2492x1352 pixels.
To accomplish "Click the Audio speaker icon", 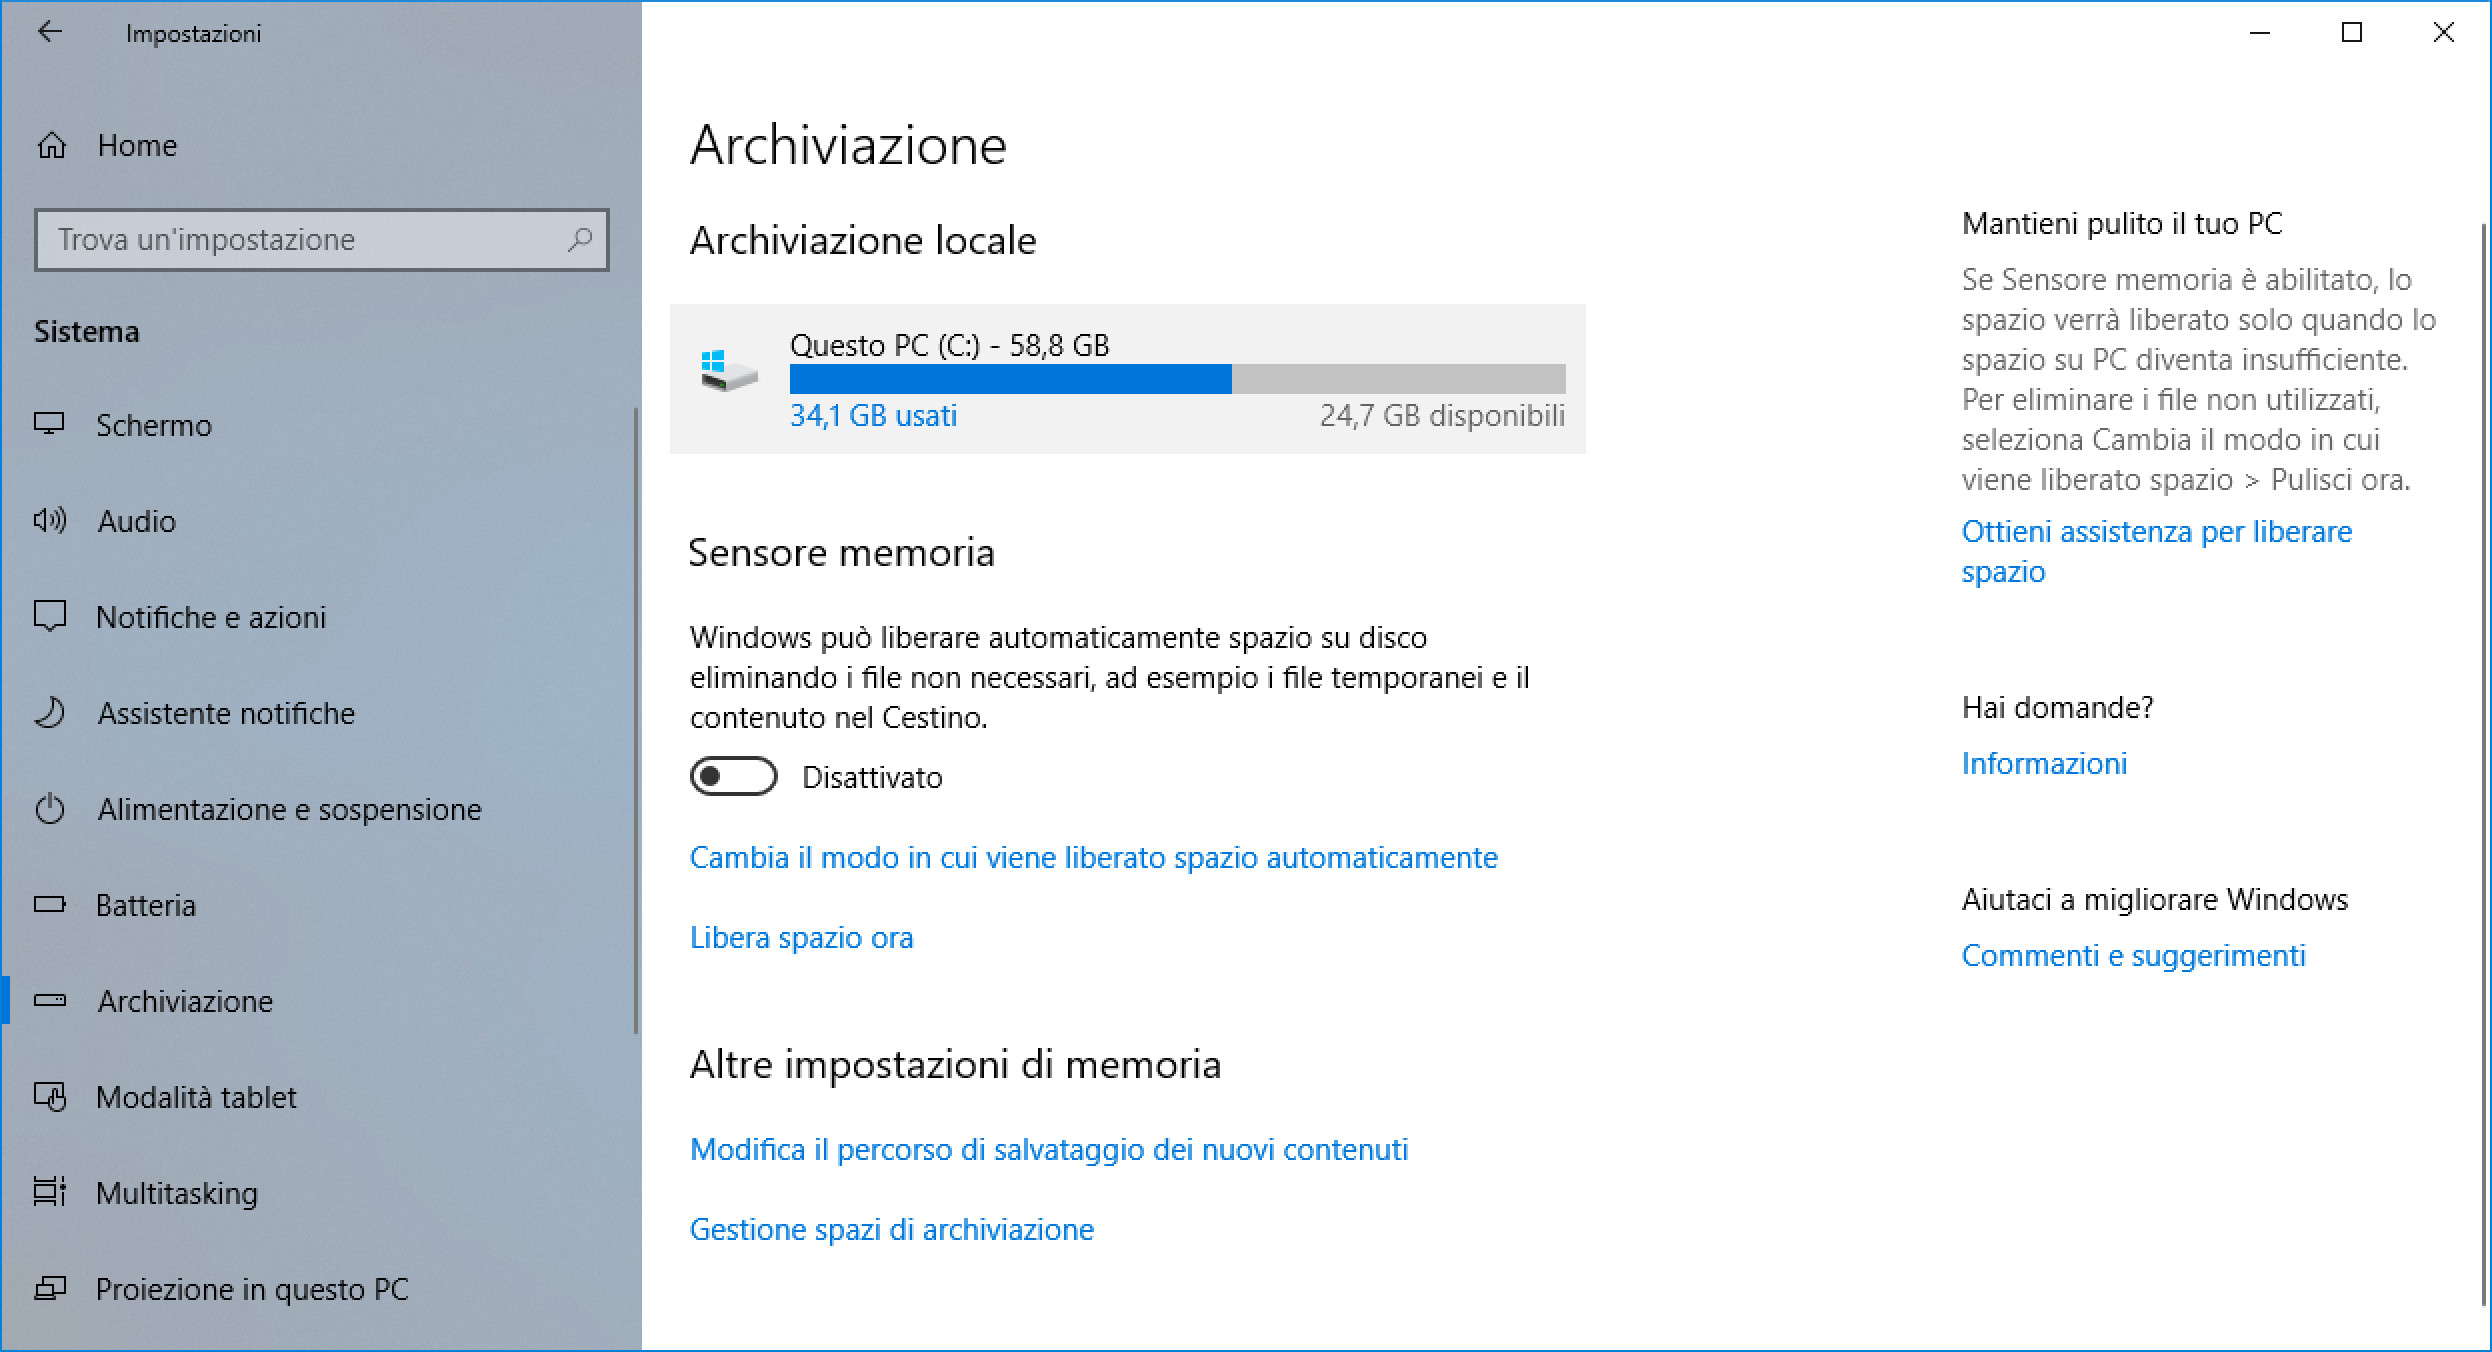I will pos(50,520).
